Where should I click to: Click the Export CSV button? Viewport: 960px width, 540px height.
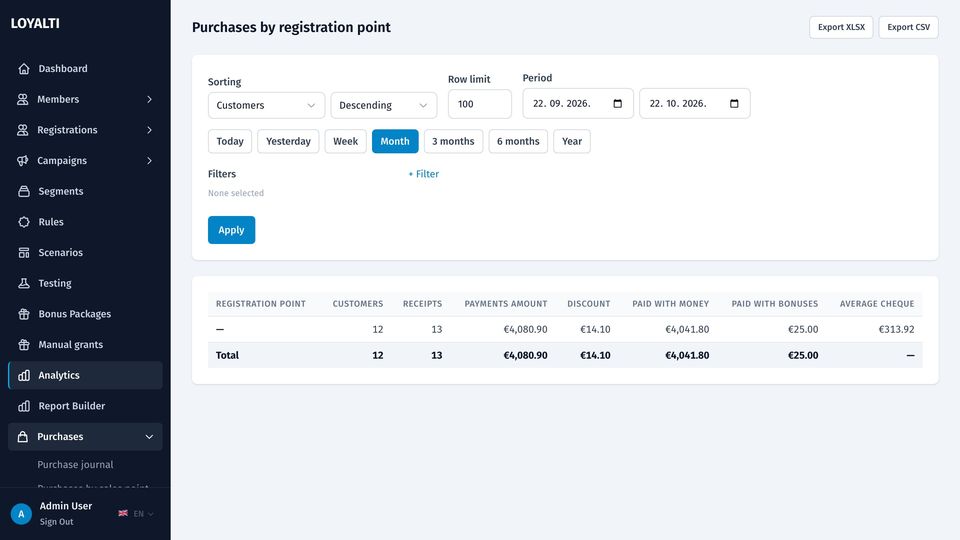coord(909,27)
